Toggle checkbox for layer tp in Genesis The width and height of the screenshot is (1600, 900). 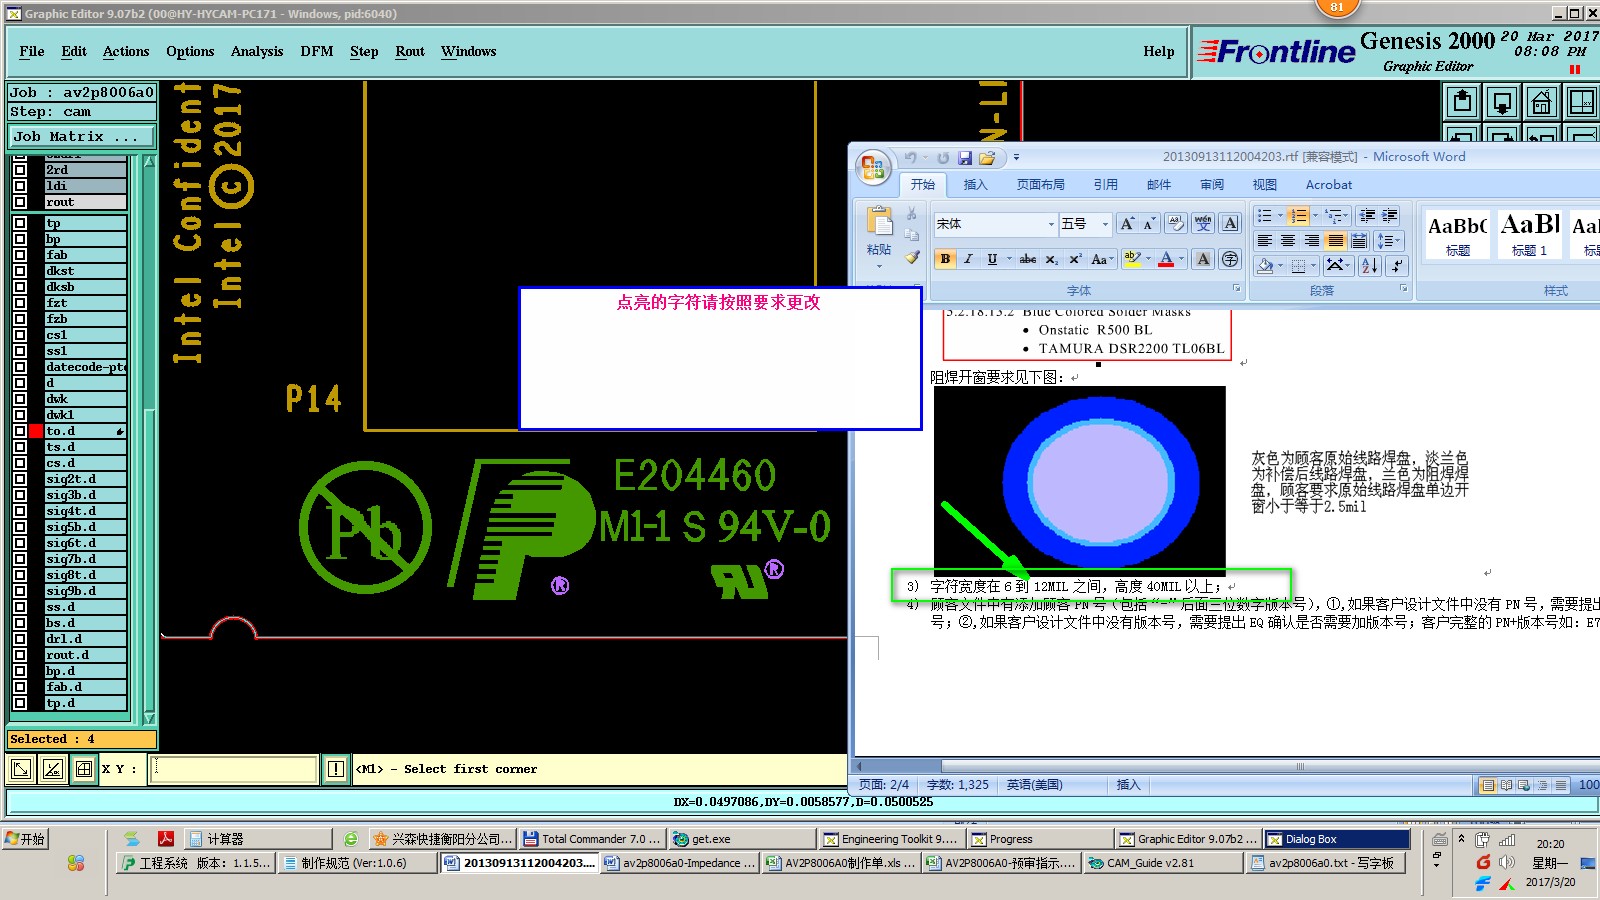click(20, 223)
